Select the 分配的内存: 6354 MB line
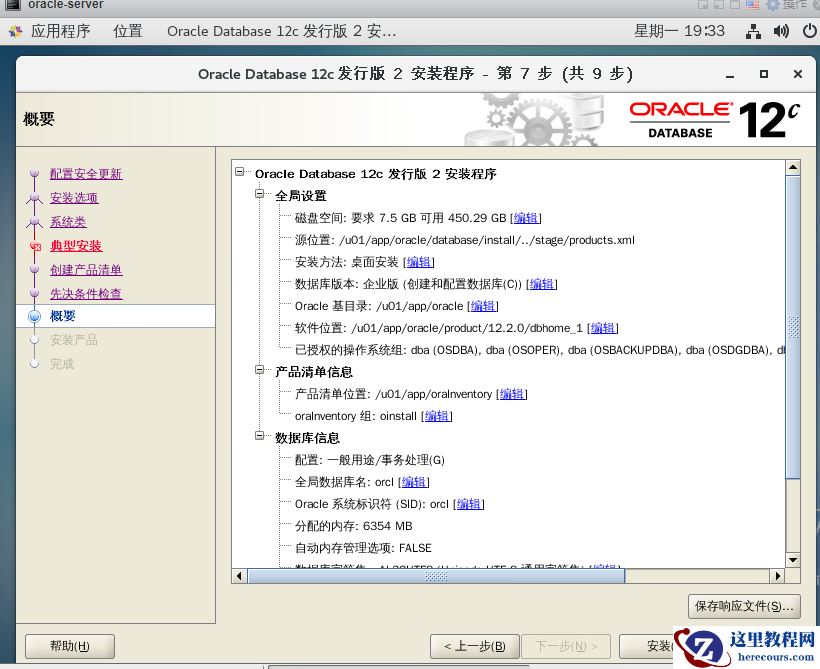This screenshot has height=669, width=820. pyautogui.click(x=354, y=526)
